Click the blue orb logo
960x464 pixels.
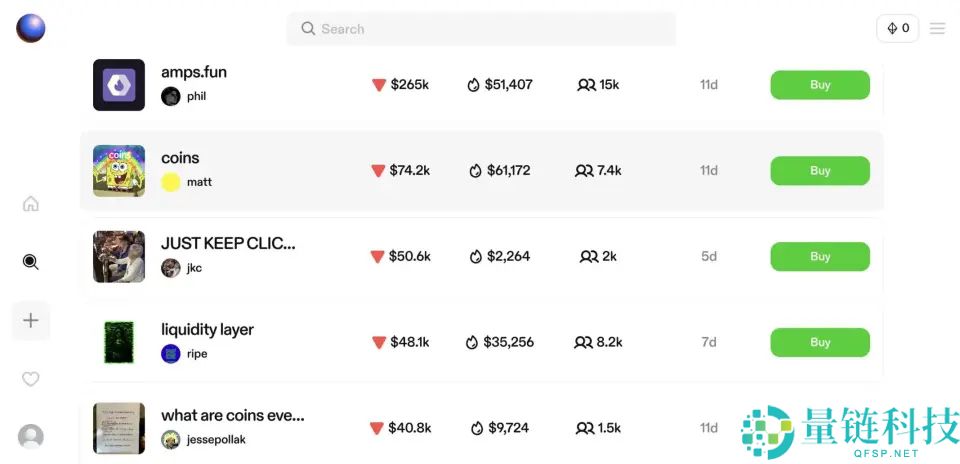coord(31,28)
